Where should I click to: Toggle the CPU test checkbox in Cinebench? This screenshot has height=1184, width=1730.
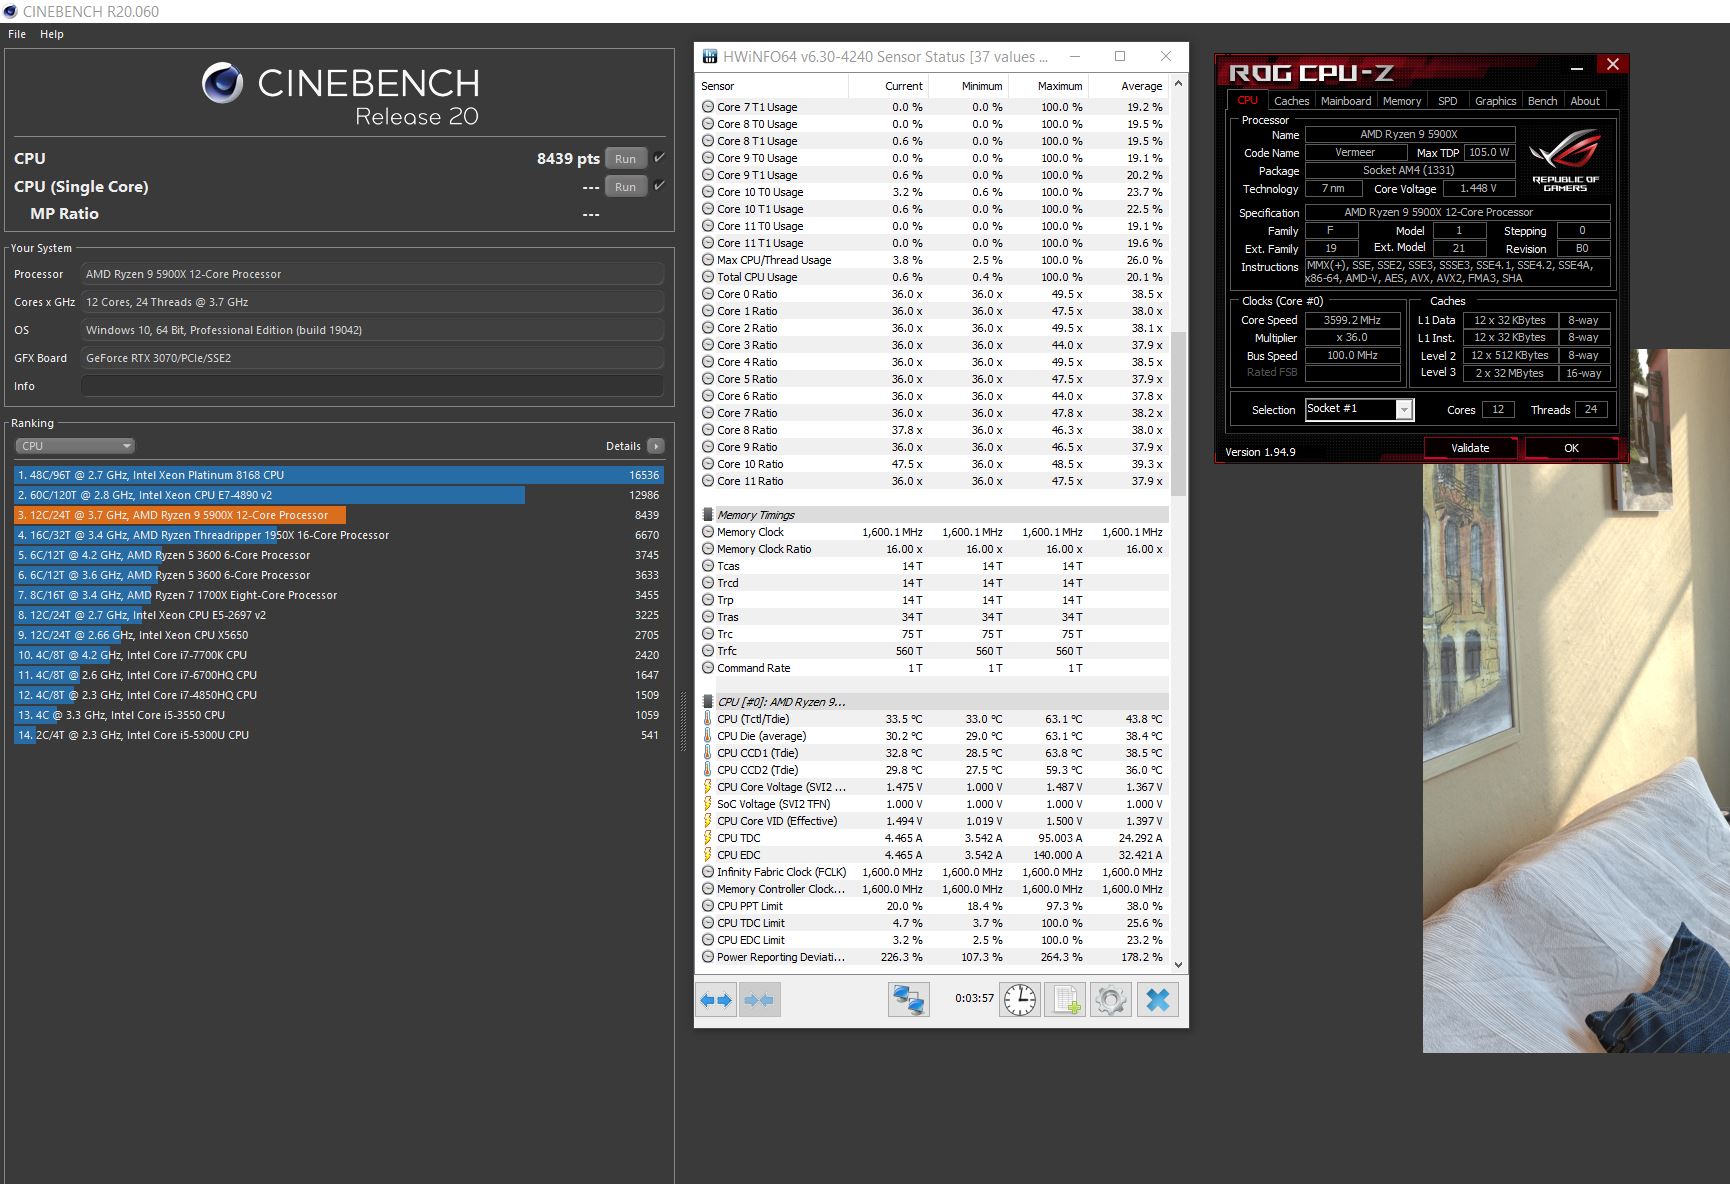coord(659,158)
